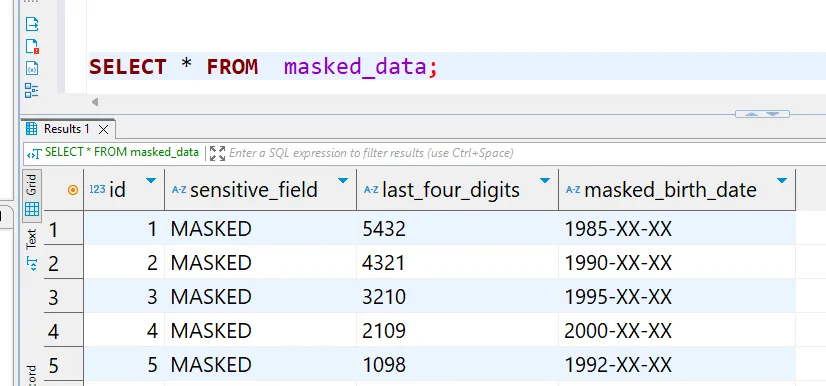Select row number 5 header
This screenshot has width=826, height=386.
63,364
